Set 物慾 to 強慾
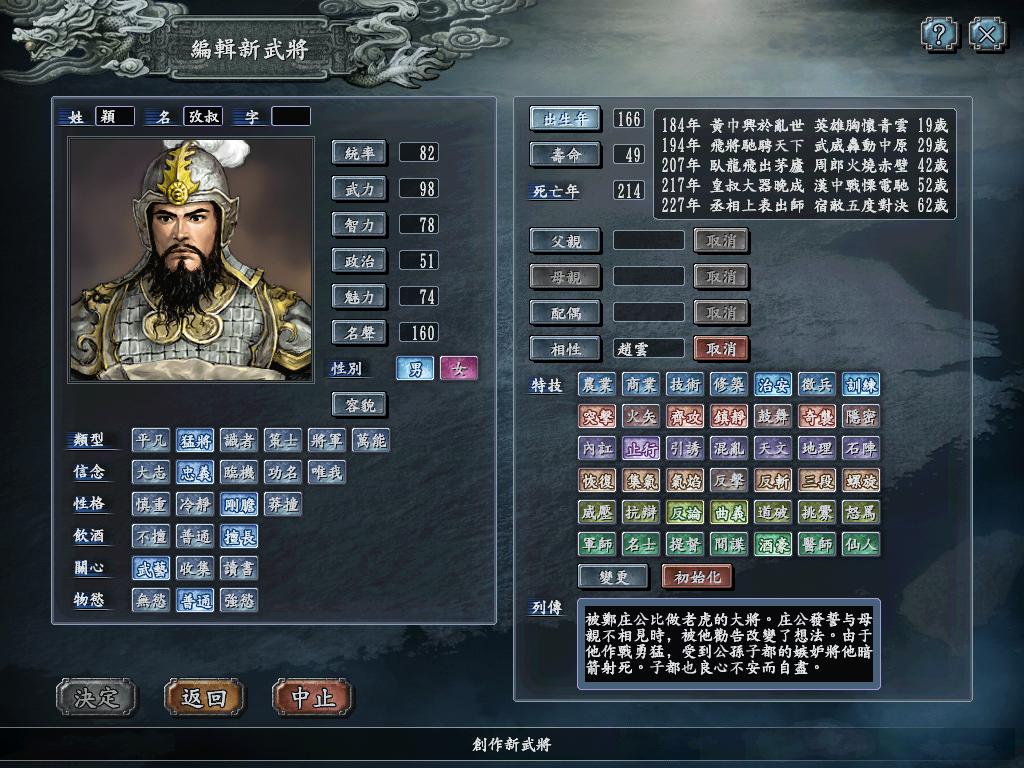The width and height of the screenshot is (1024, 768). tap(238, 600)
